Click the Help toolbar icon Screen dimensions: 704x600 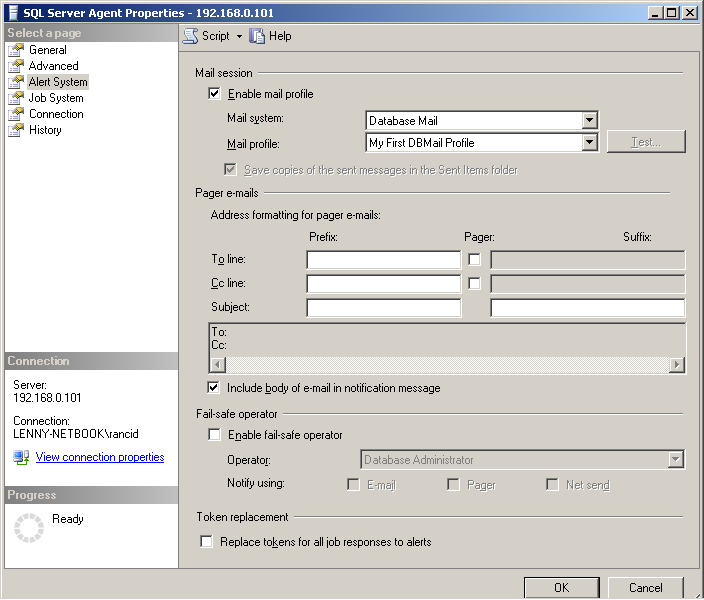257,36
